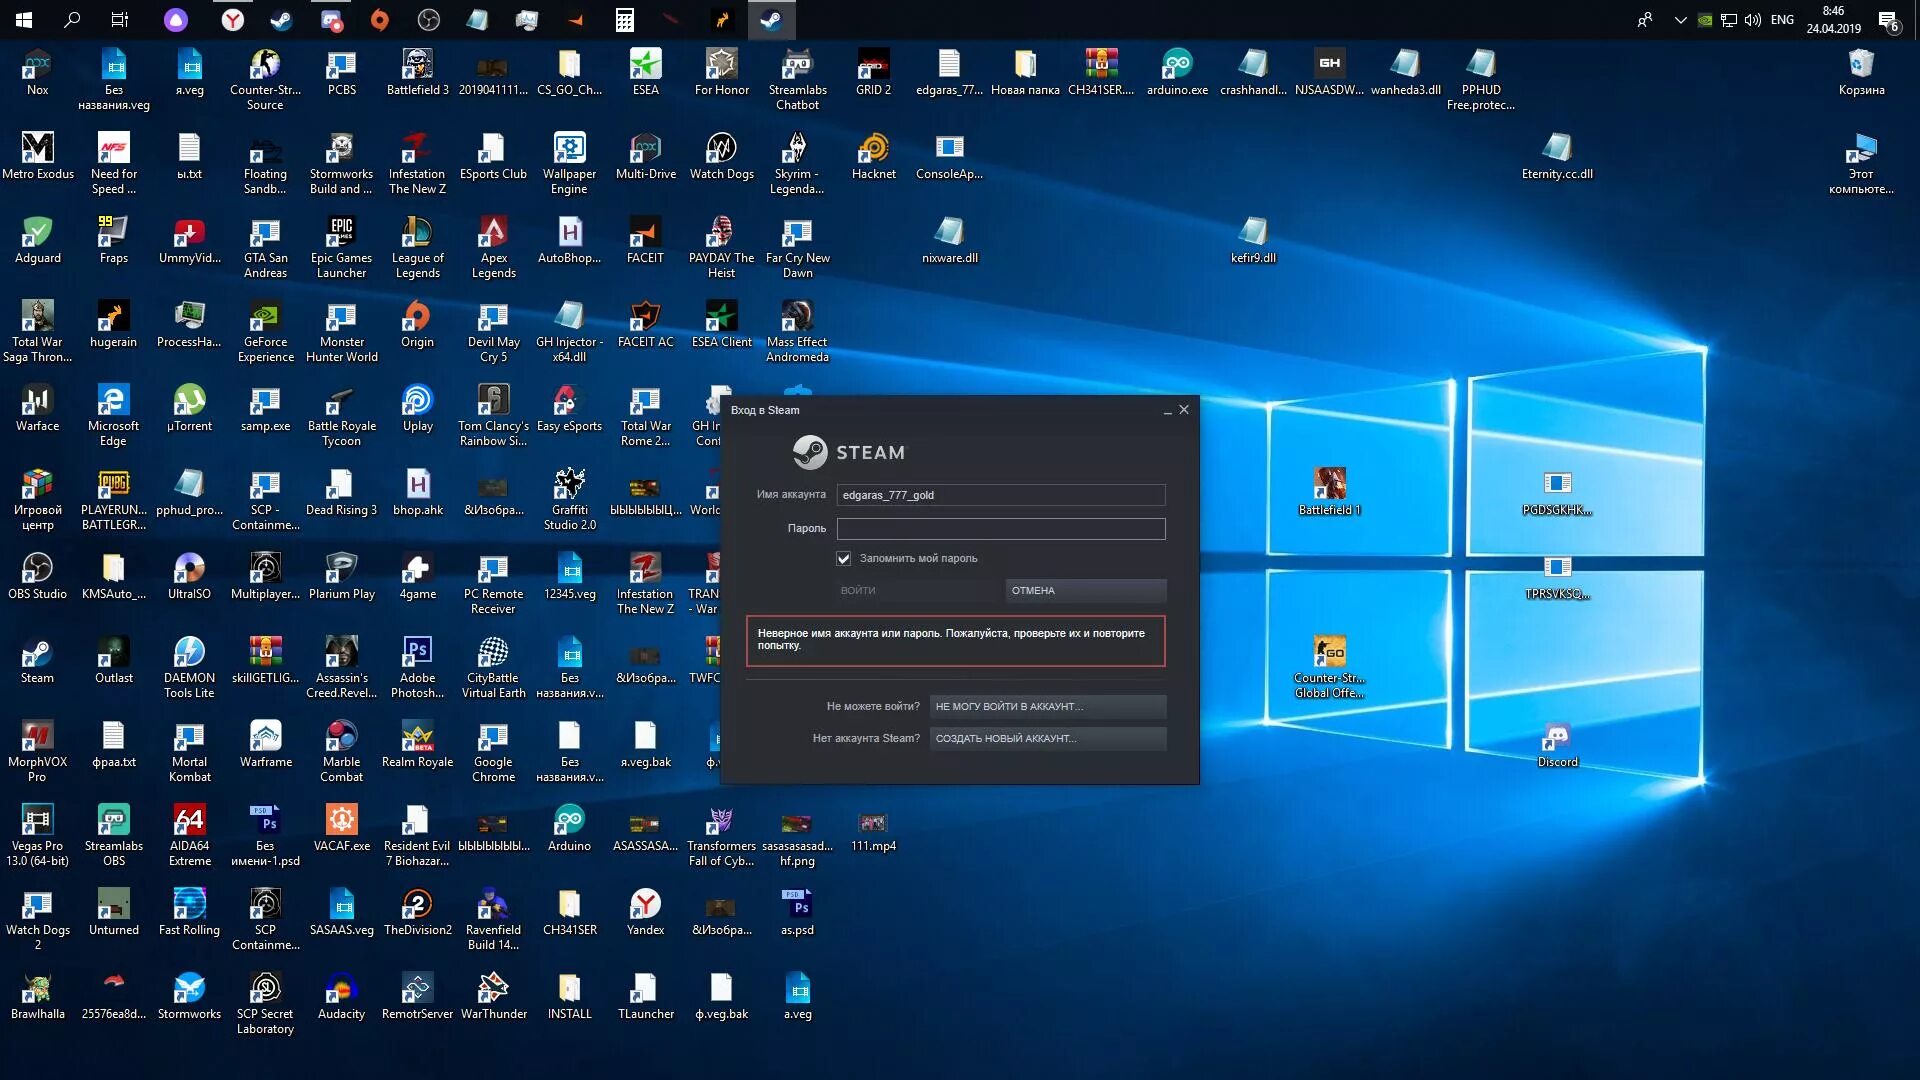The width and height of the screenshot is (1920, 1080).
Task: Open the Watch Dogs desktop shortcut
Action: click(x=721, y=156)
